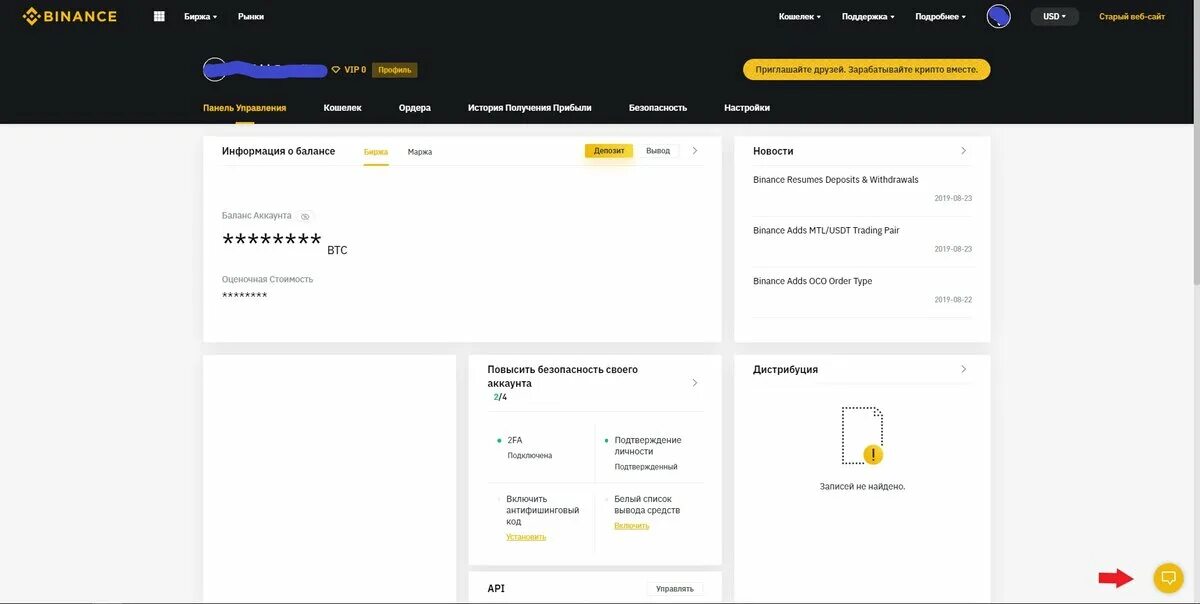Select the Панель Управления tab
This screenshot has width=1200, height=604.
tap(244, 108)
